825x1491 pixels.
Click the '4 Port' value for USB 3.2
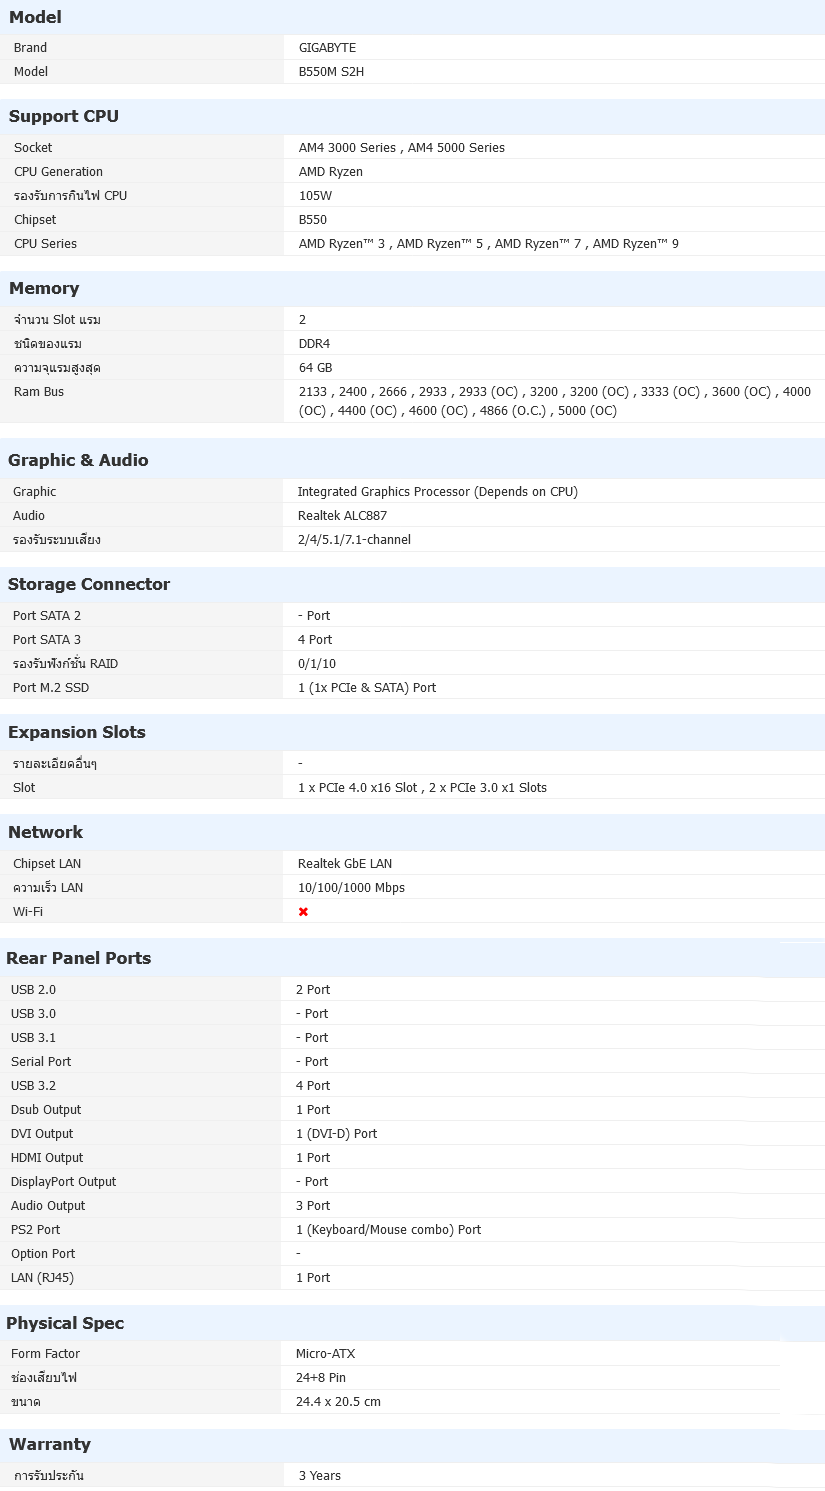pos(313,1086)
